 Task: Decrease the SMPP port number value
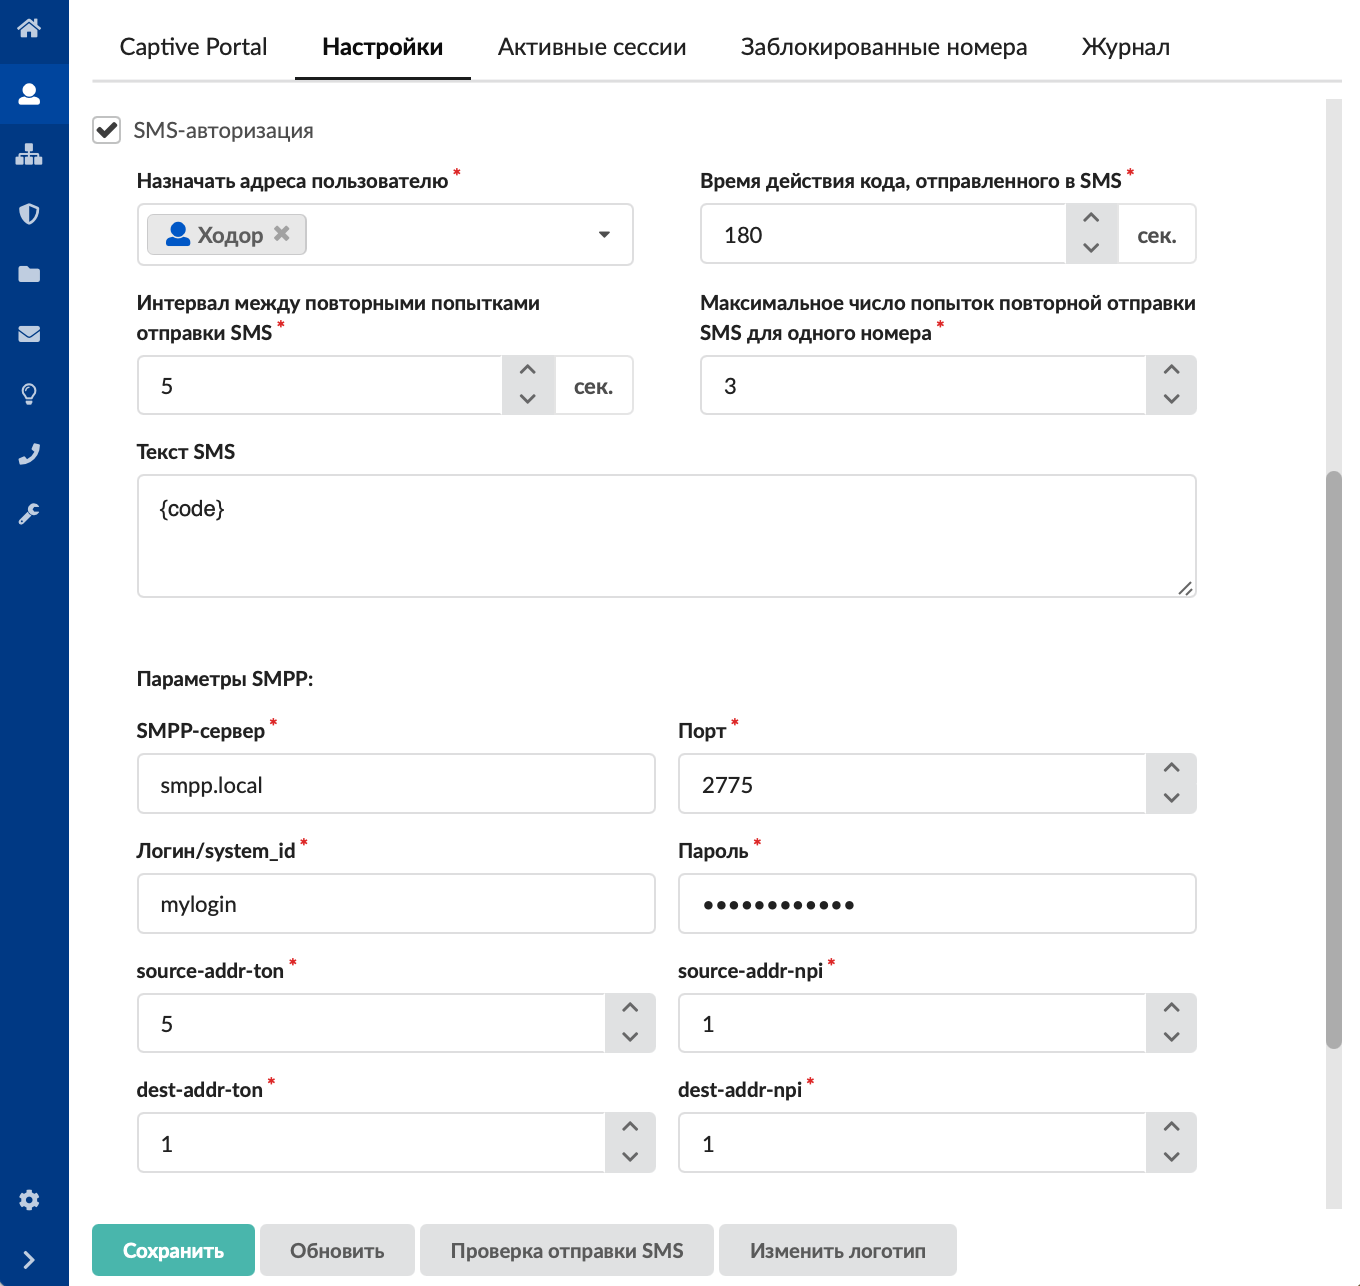coord(1171,798)
